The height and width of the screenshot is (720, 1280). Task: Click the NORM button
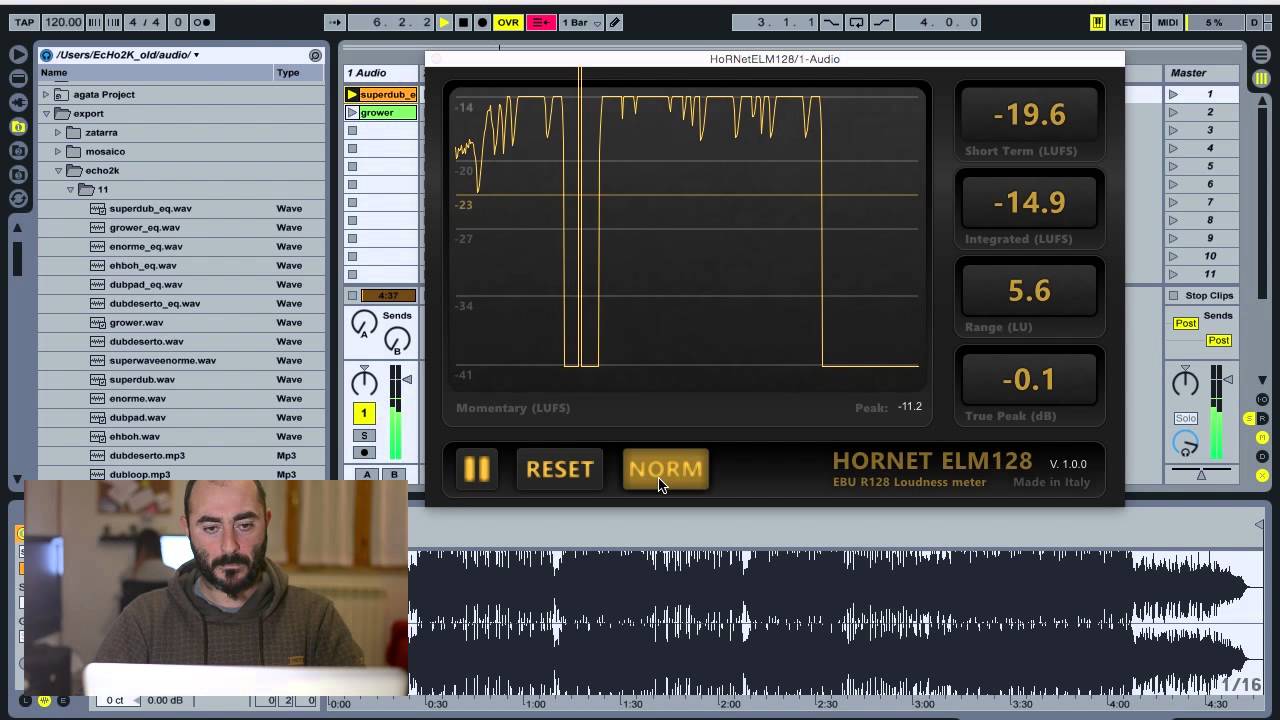tap(666, 469)
